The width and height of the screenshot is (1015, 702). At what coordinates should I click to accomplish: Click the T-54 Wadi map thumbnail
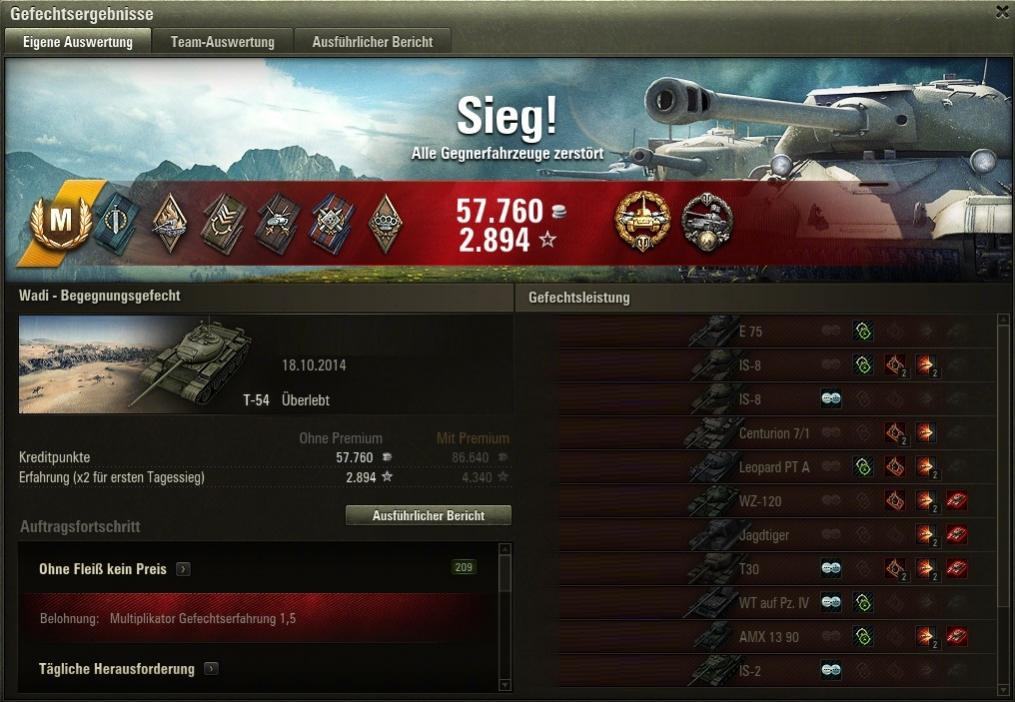coord(135,365)
